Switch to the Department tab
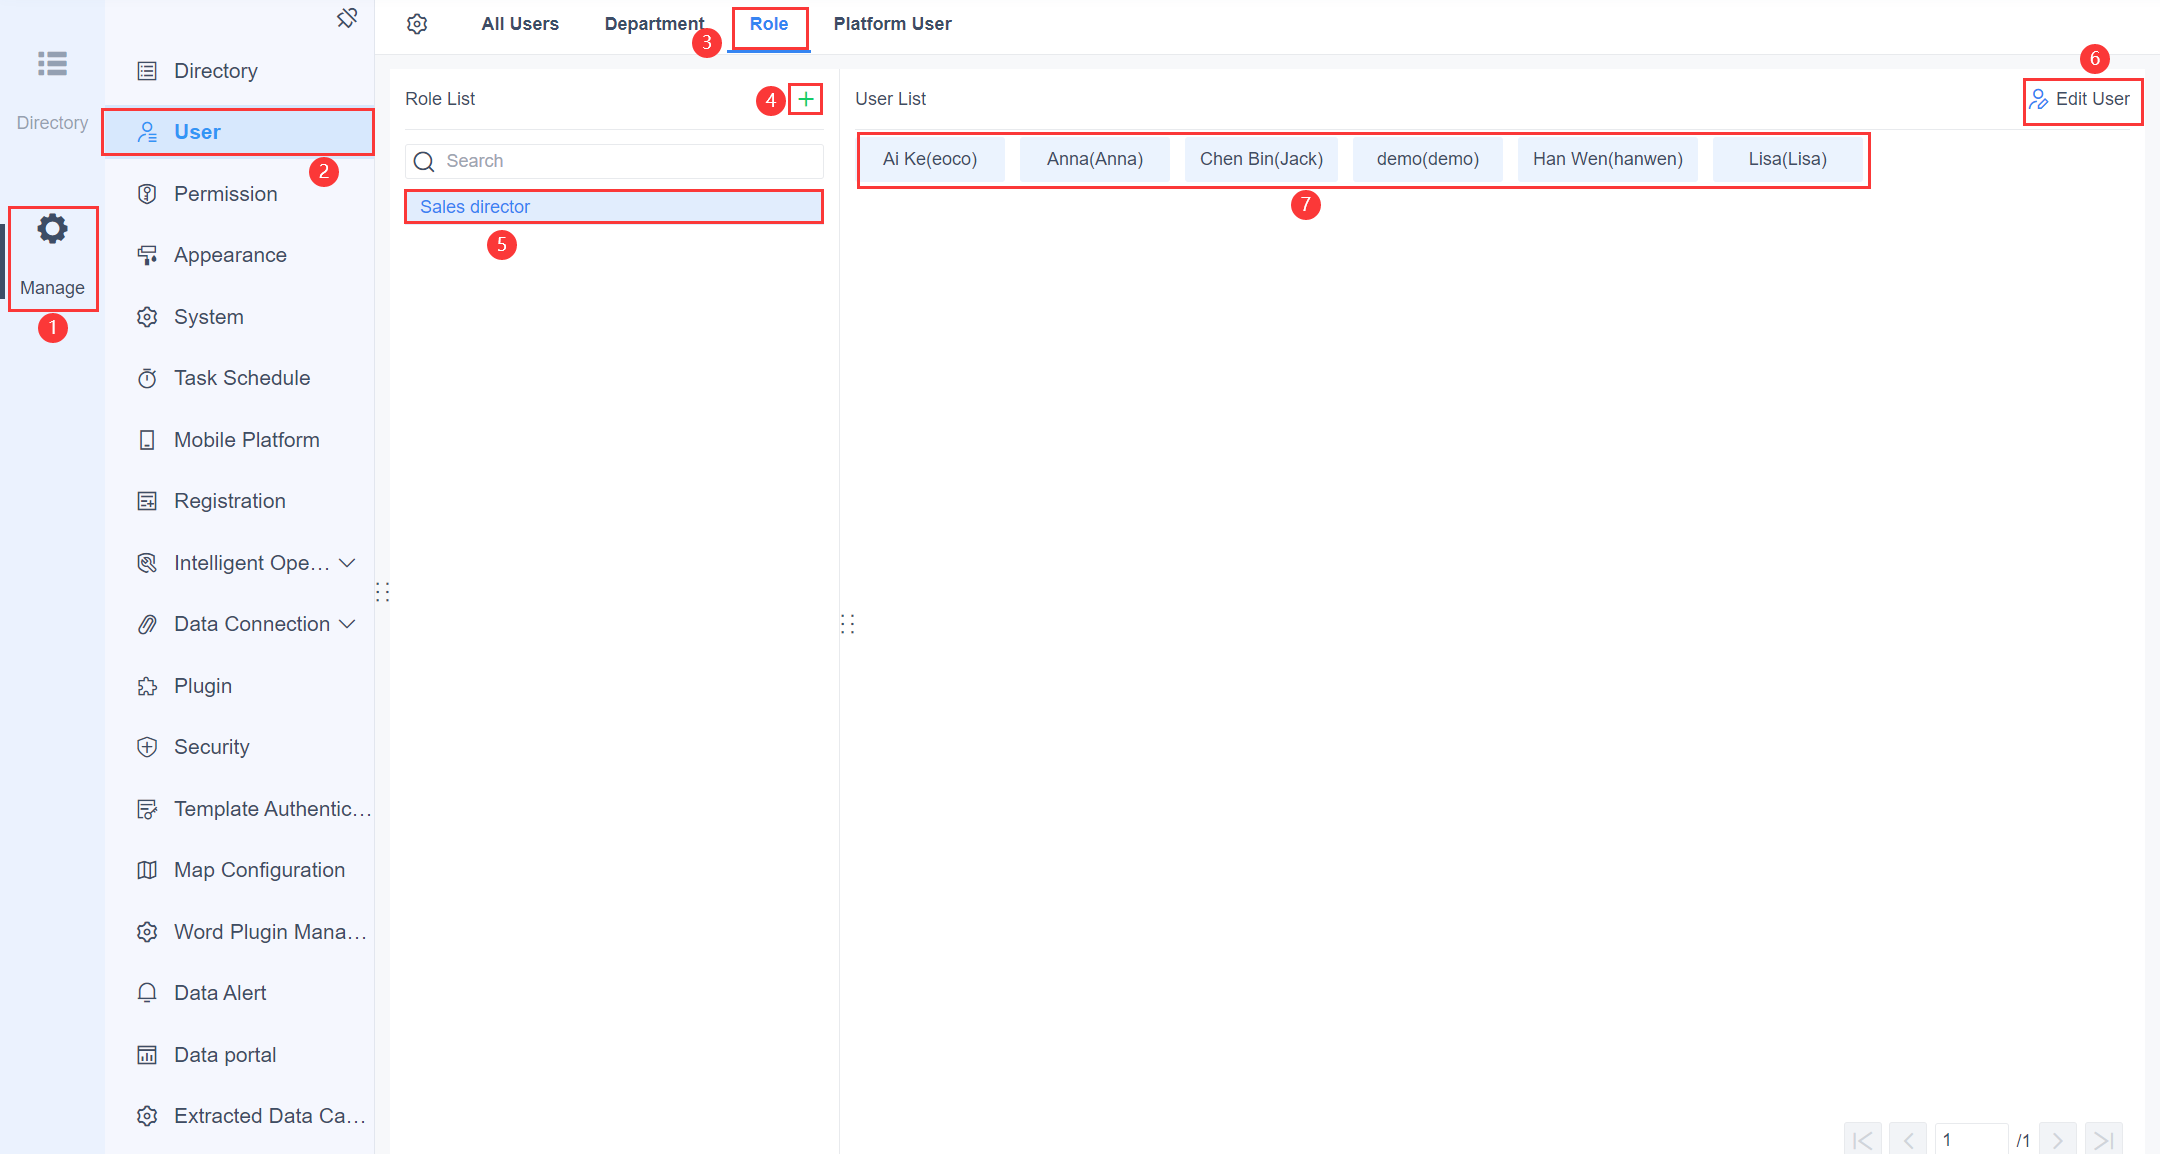This screenshot has height=1154, width=2160. [654, 23]
